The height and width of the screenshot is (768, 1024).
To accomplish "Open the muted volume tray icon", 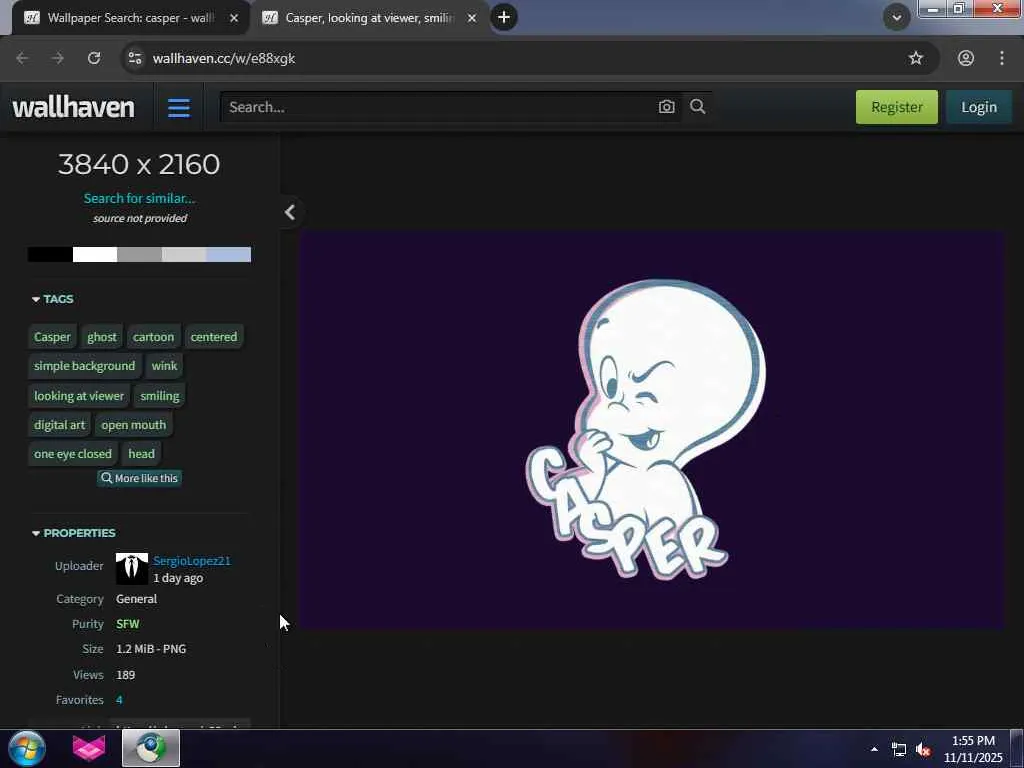I will tap(923, 750).
